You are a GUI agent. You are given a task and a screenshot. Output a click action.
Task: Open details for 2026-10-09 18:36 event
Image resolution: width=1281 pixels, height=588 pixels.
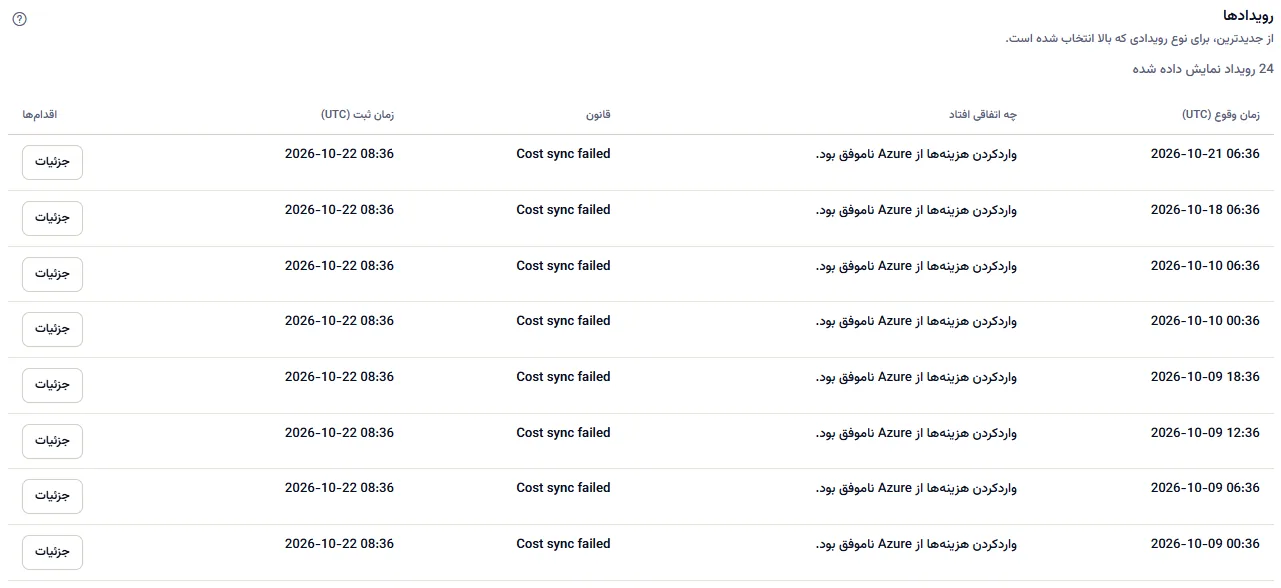click(x=52, y=385)
